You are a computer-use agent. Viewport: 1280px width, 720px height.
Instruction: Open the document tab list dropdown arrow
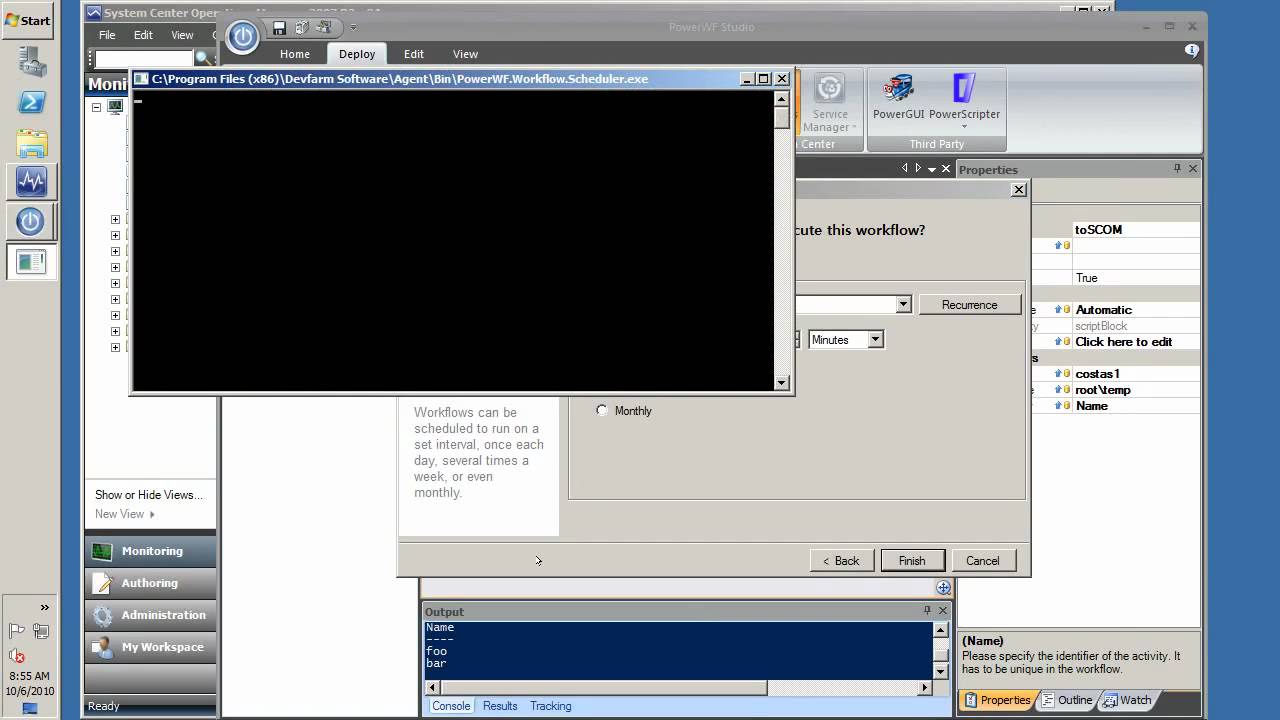tap(932, 169)
